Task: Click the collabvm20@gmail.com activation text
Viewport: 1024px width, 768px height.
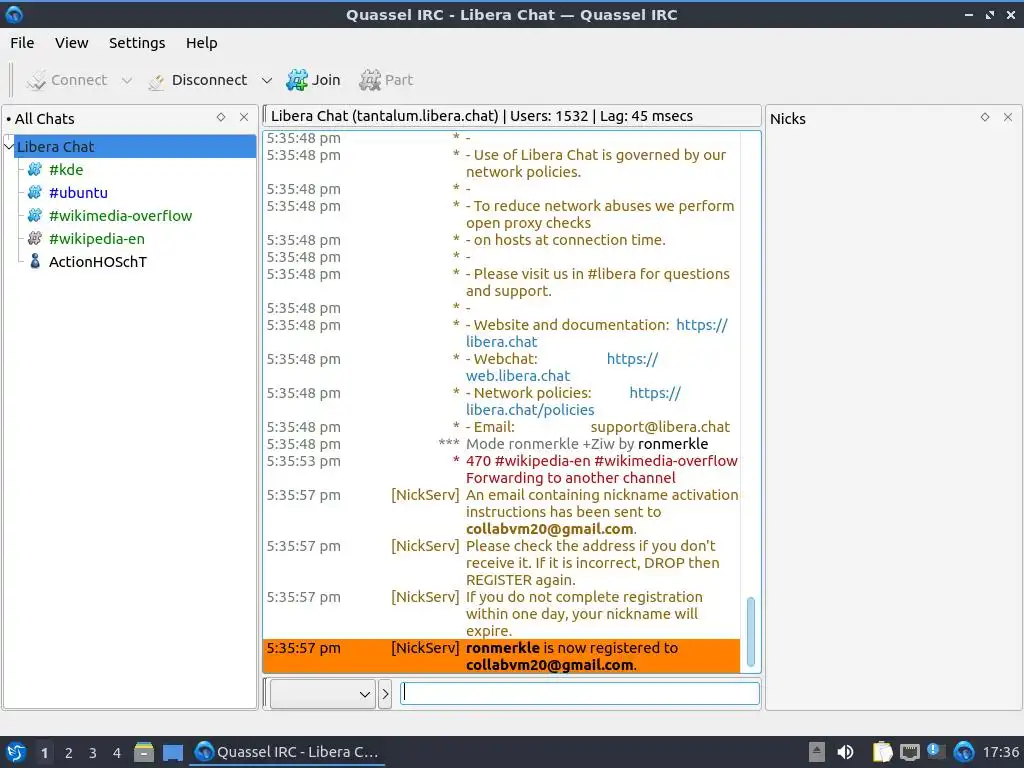Action: [x=549, y=529]
